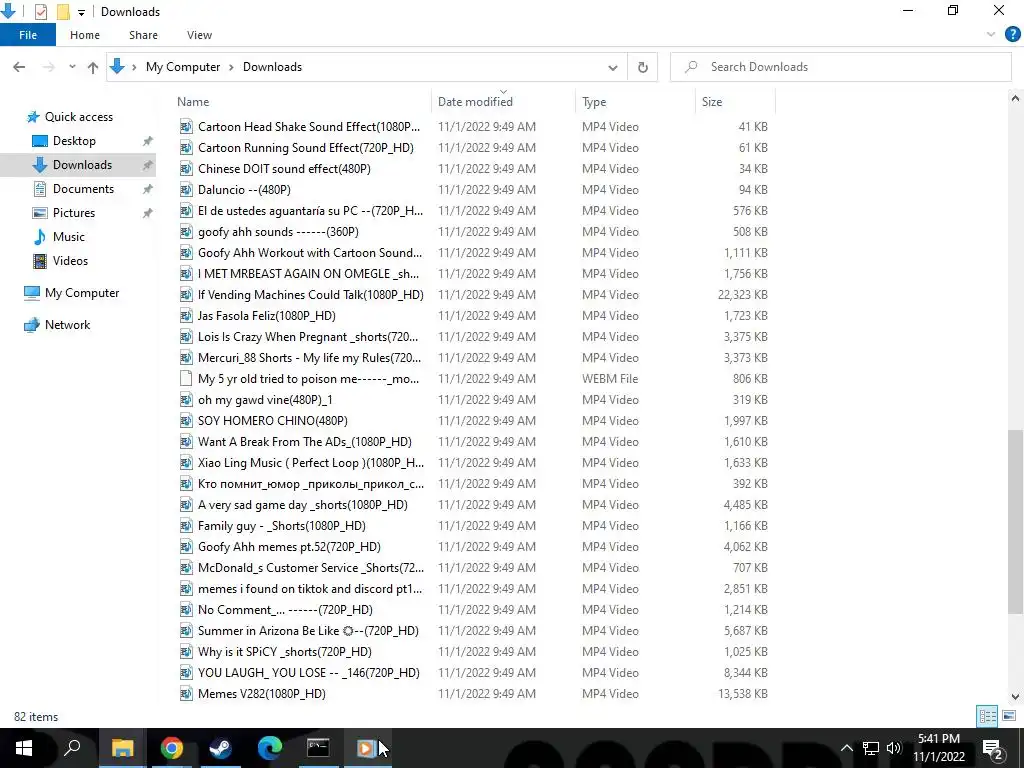Open Music in navigation pane
Image resolution: width=1024 pixels, height=768 pixels.
(x=69, y=237)
